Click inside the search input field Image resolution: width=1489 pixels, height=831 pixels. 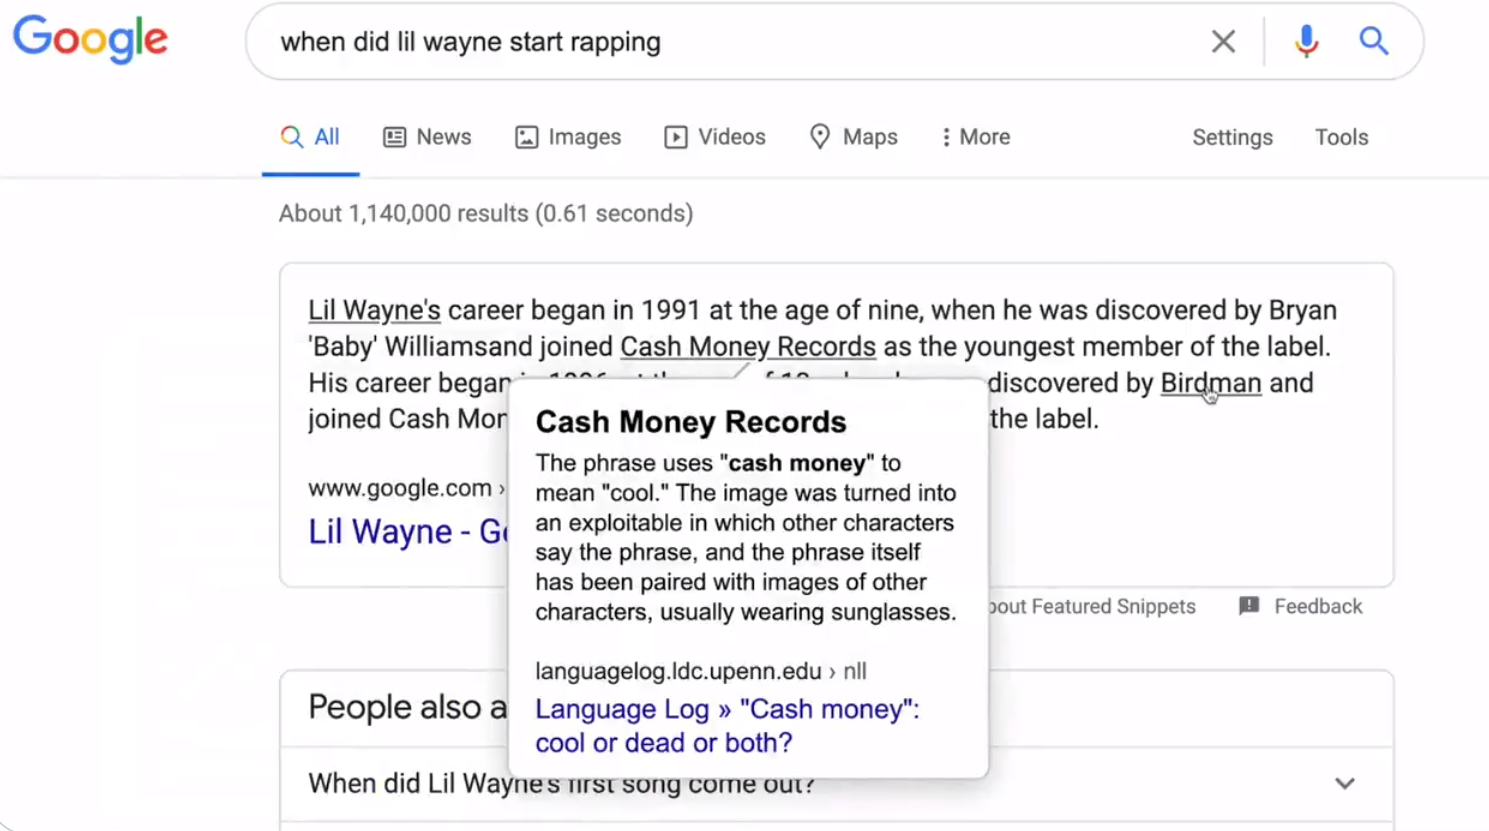pos(700,41)
